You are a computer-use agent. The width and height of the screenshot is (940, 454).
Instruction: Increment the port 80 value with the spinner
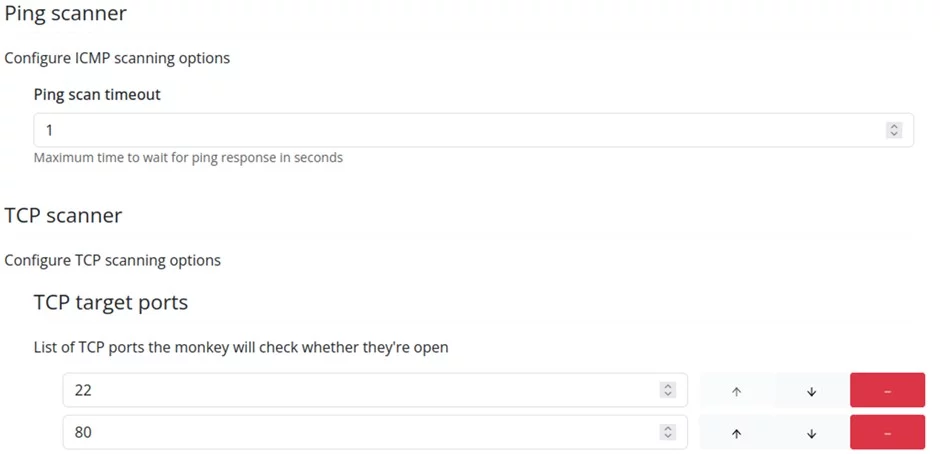(x=668, y=428)
